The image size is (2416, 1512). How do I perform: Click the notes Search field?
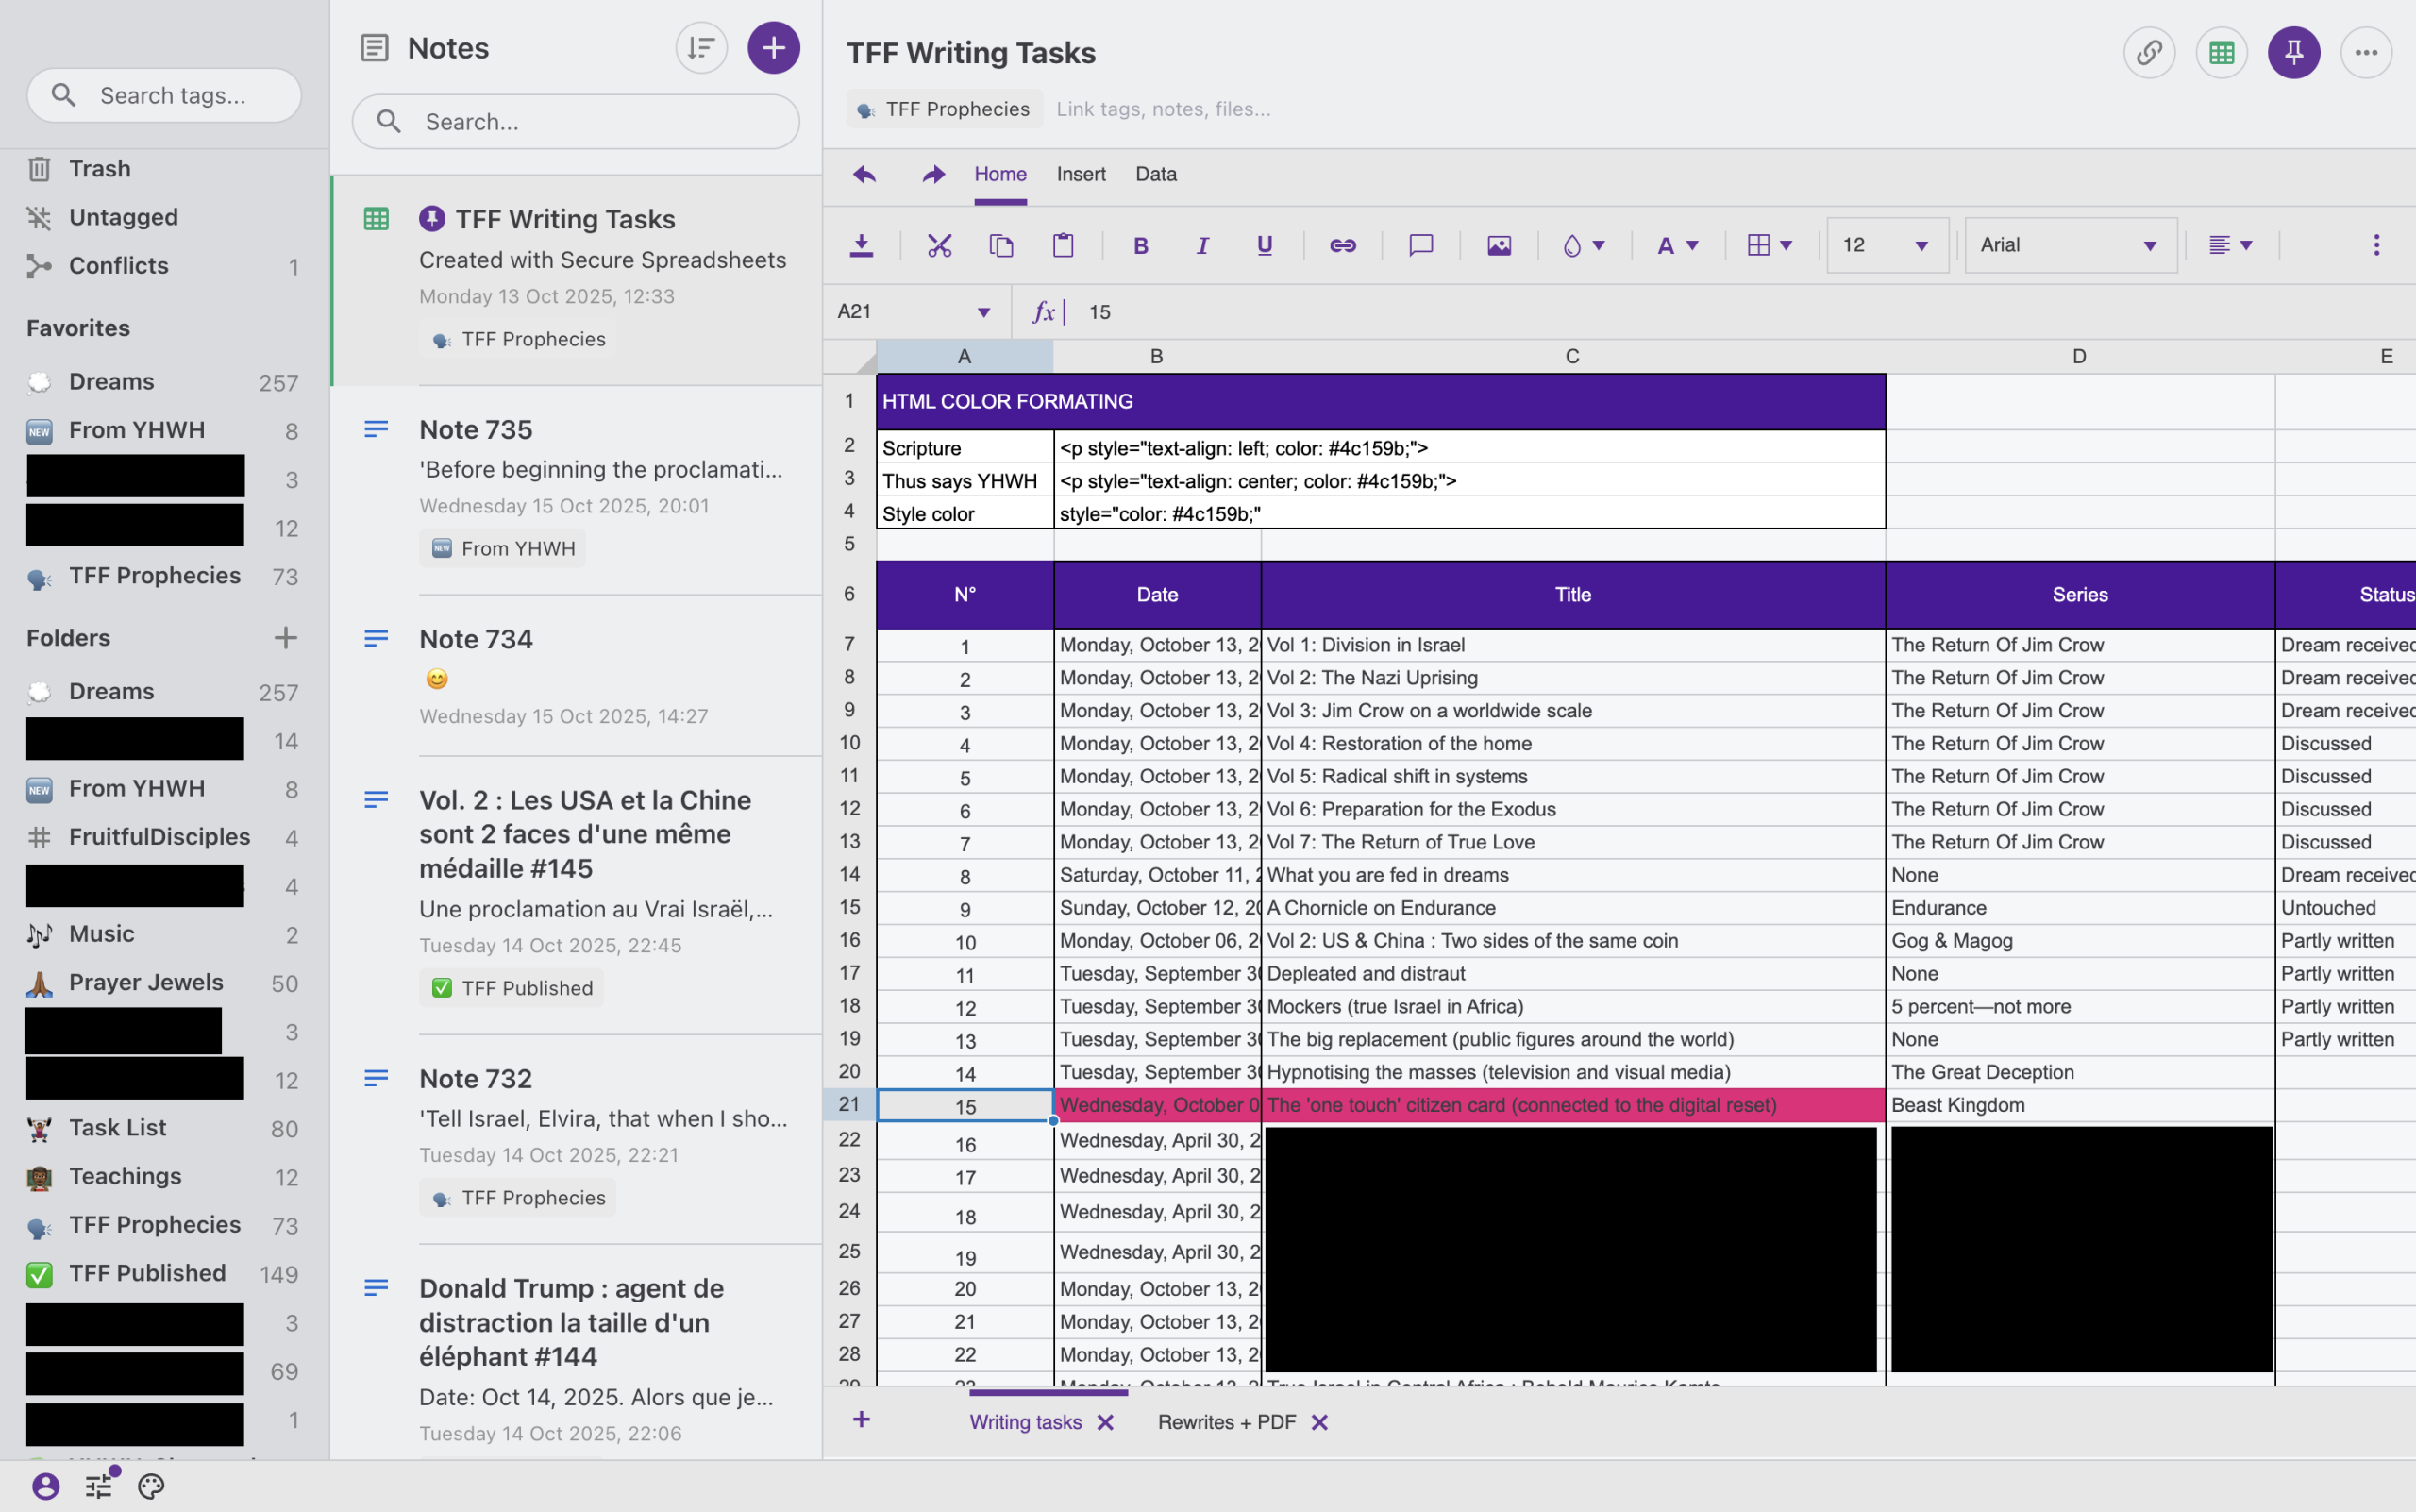pos(590,122)
